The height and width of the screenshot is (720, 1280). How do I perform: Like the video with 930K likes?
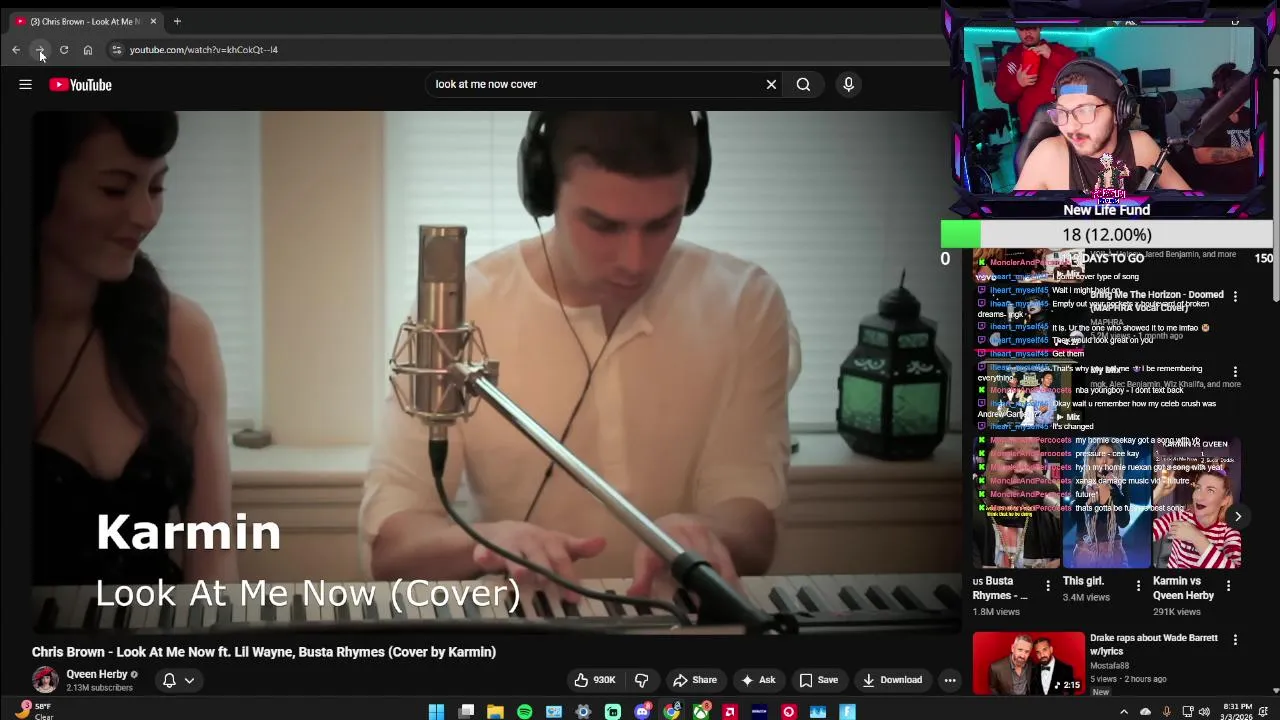(x=595, y=680)
